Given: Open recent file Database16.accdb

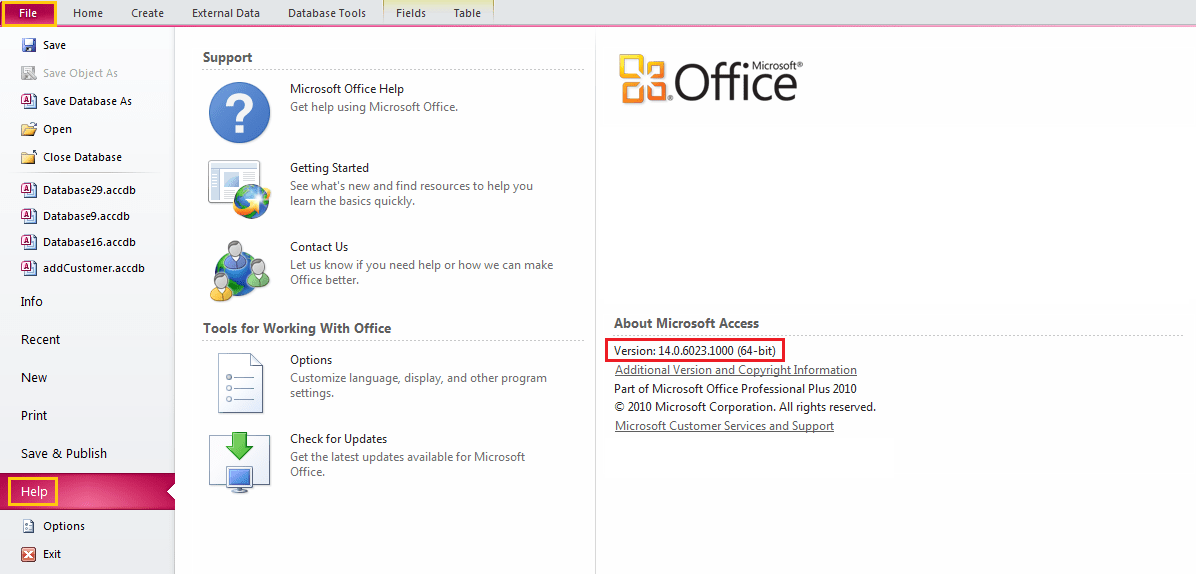Looking at the screenshot, I should pos(87,242).
